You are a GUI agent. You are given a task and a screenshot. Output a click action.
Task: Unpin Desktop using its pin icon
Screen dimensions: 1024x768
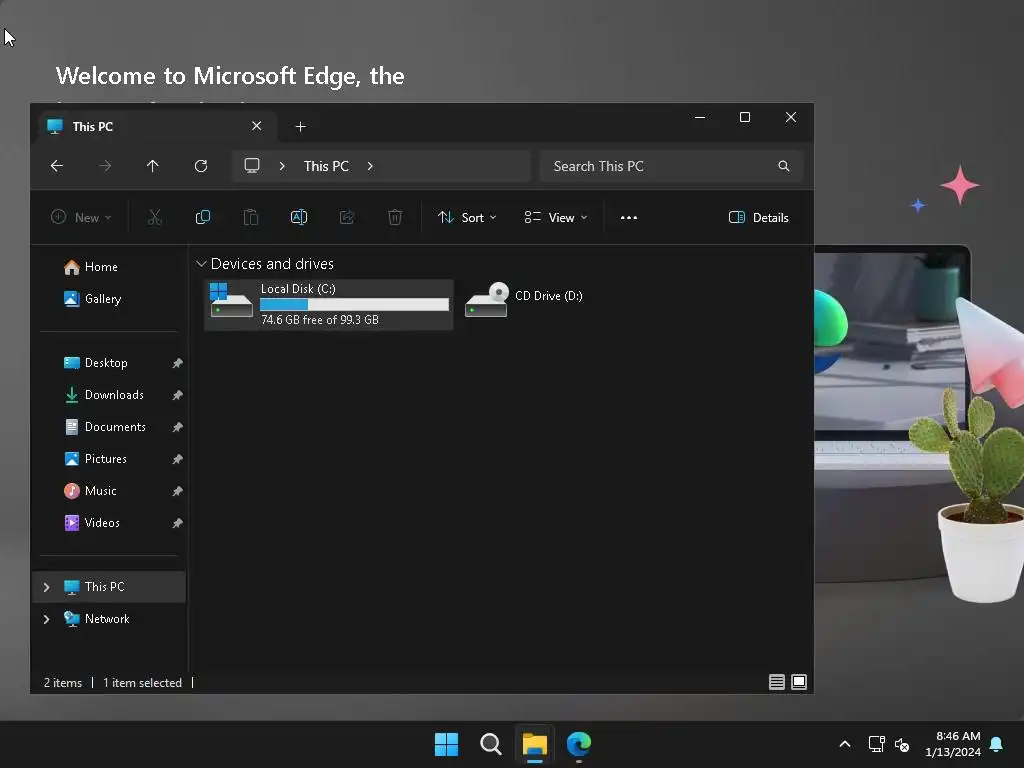[x=178, y=363]
